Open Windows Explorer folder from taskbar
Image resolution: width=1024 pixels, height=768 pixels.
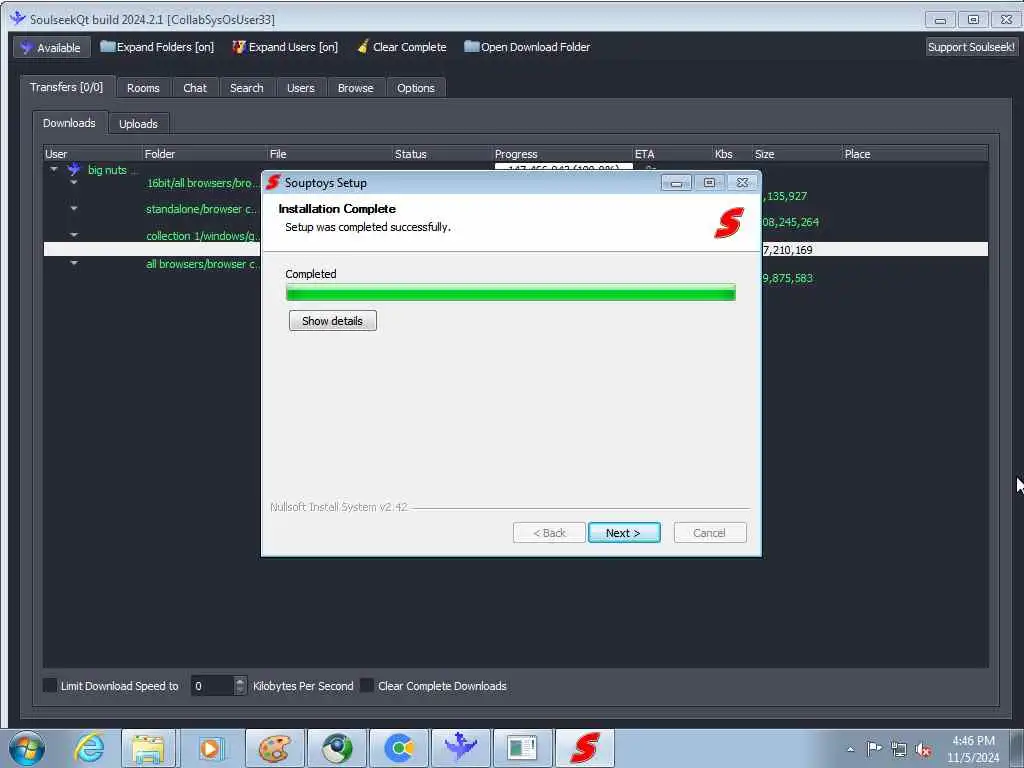149,748
